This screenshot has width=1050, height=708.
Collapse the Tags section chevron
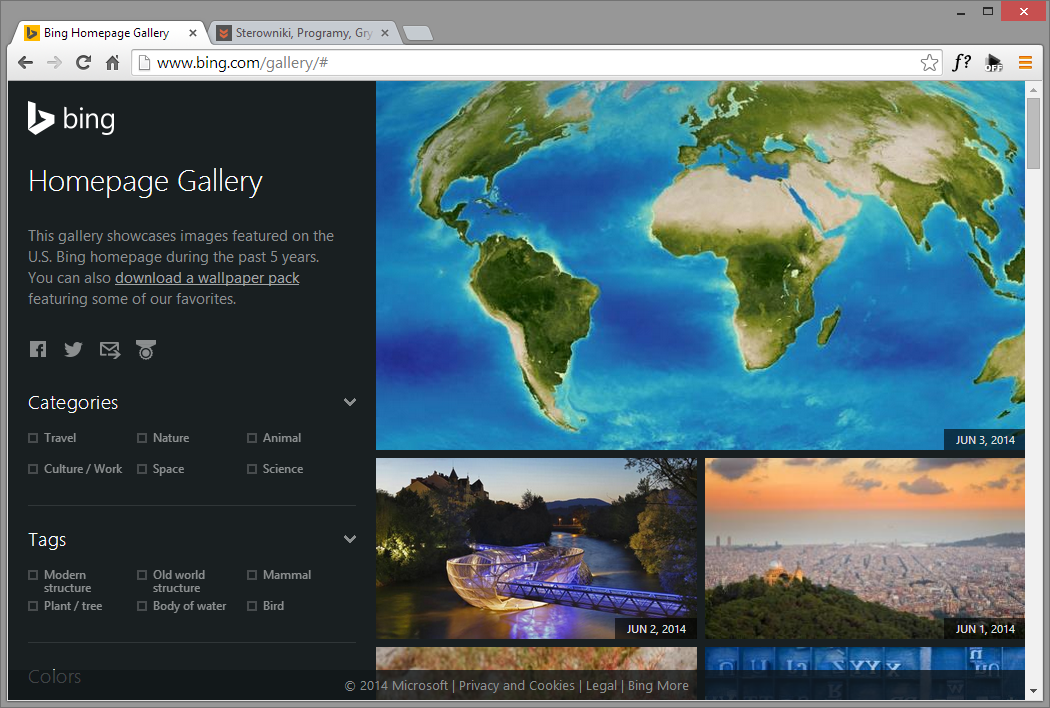(350, 539)
